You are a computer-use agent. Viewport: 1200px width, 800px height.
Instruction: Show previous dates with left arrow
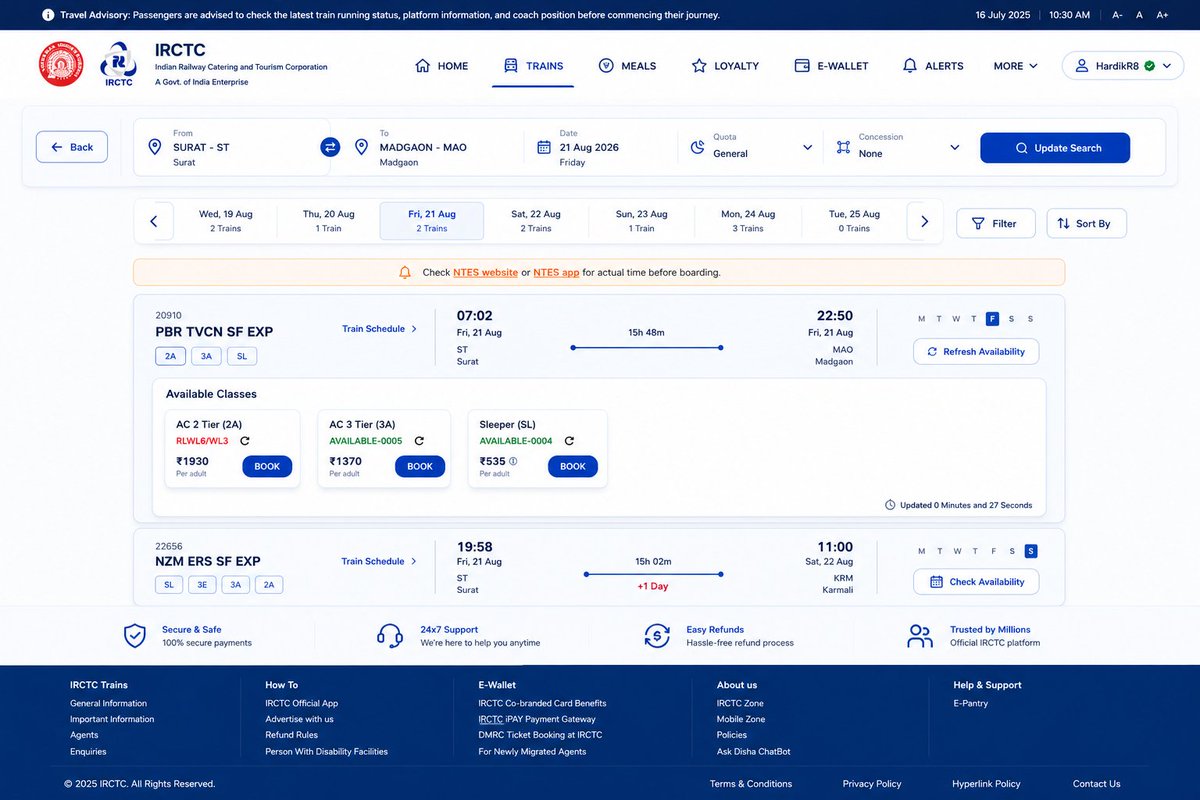point(154,221)
